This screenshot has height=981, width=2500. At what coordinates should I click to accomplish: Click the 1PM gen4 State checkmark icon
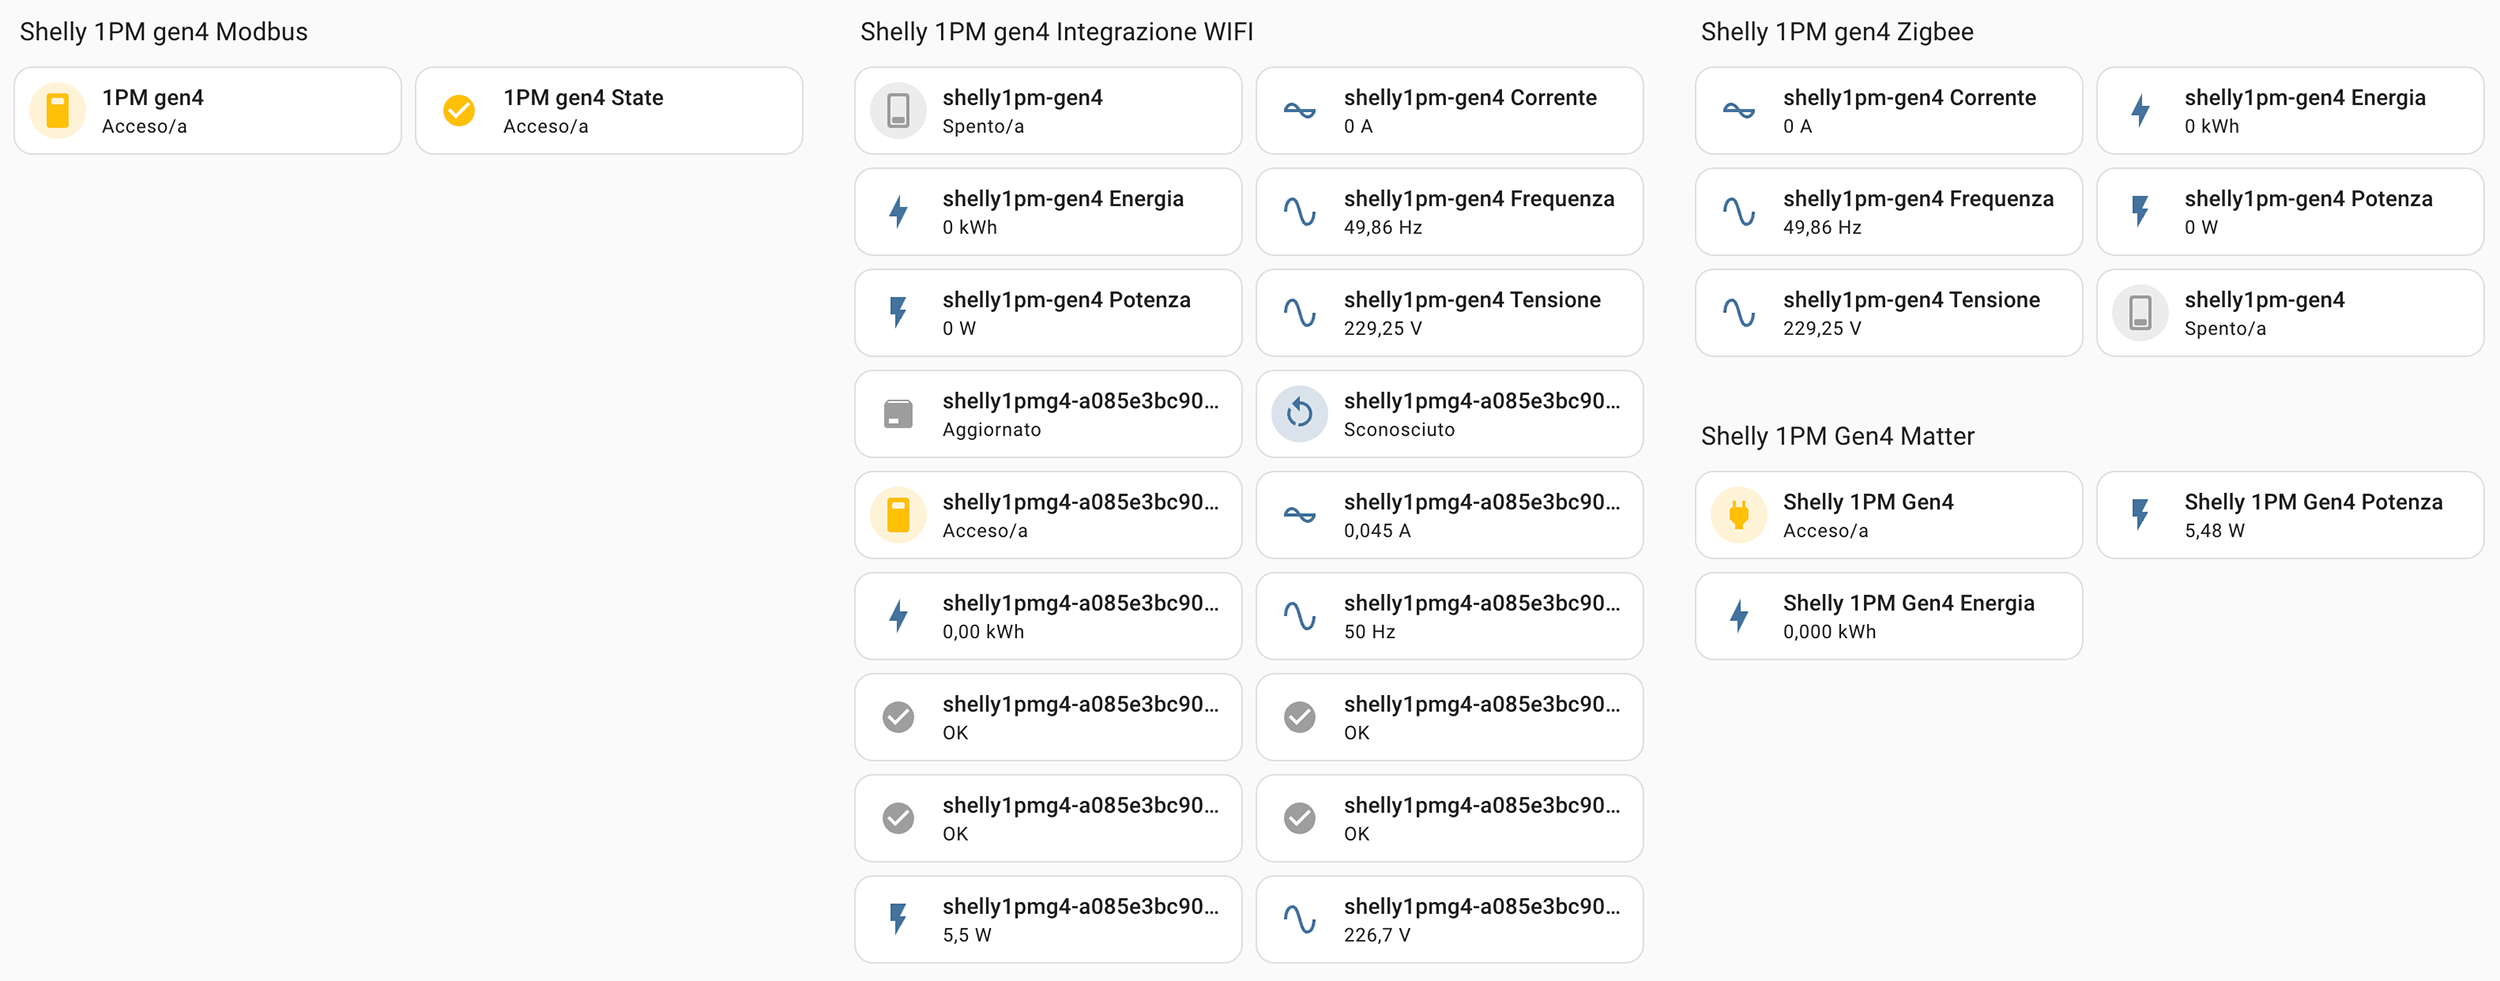pyautogui.click(x=459, y=111)
